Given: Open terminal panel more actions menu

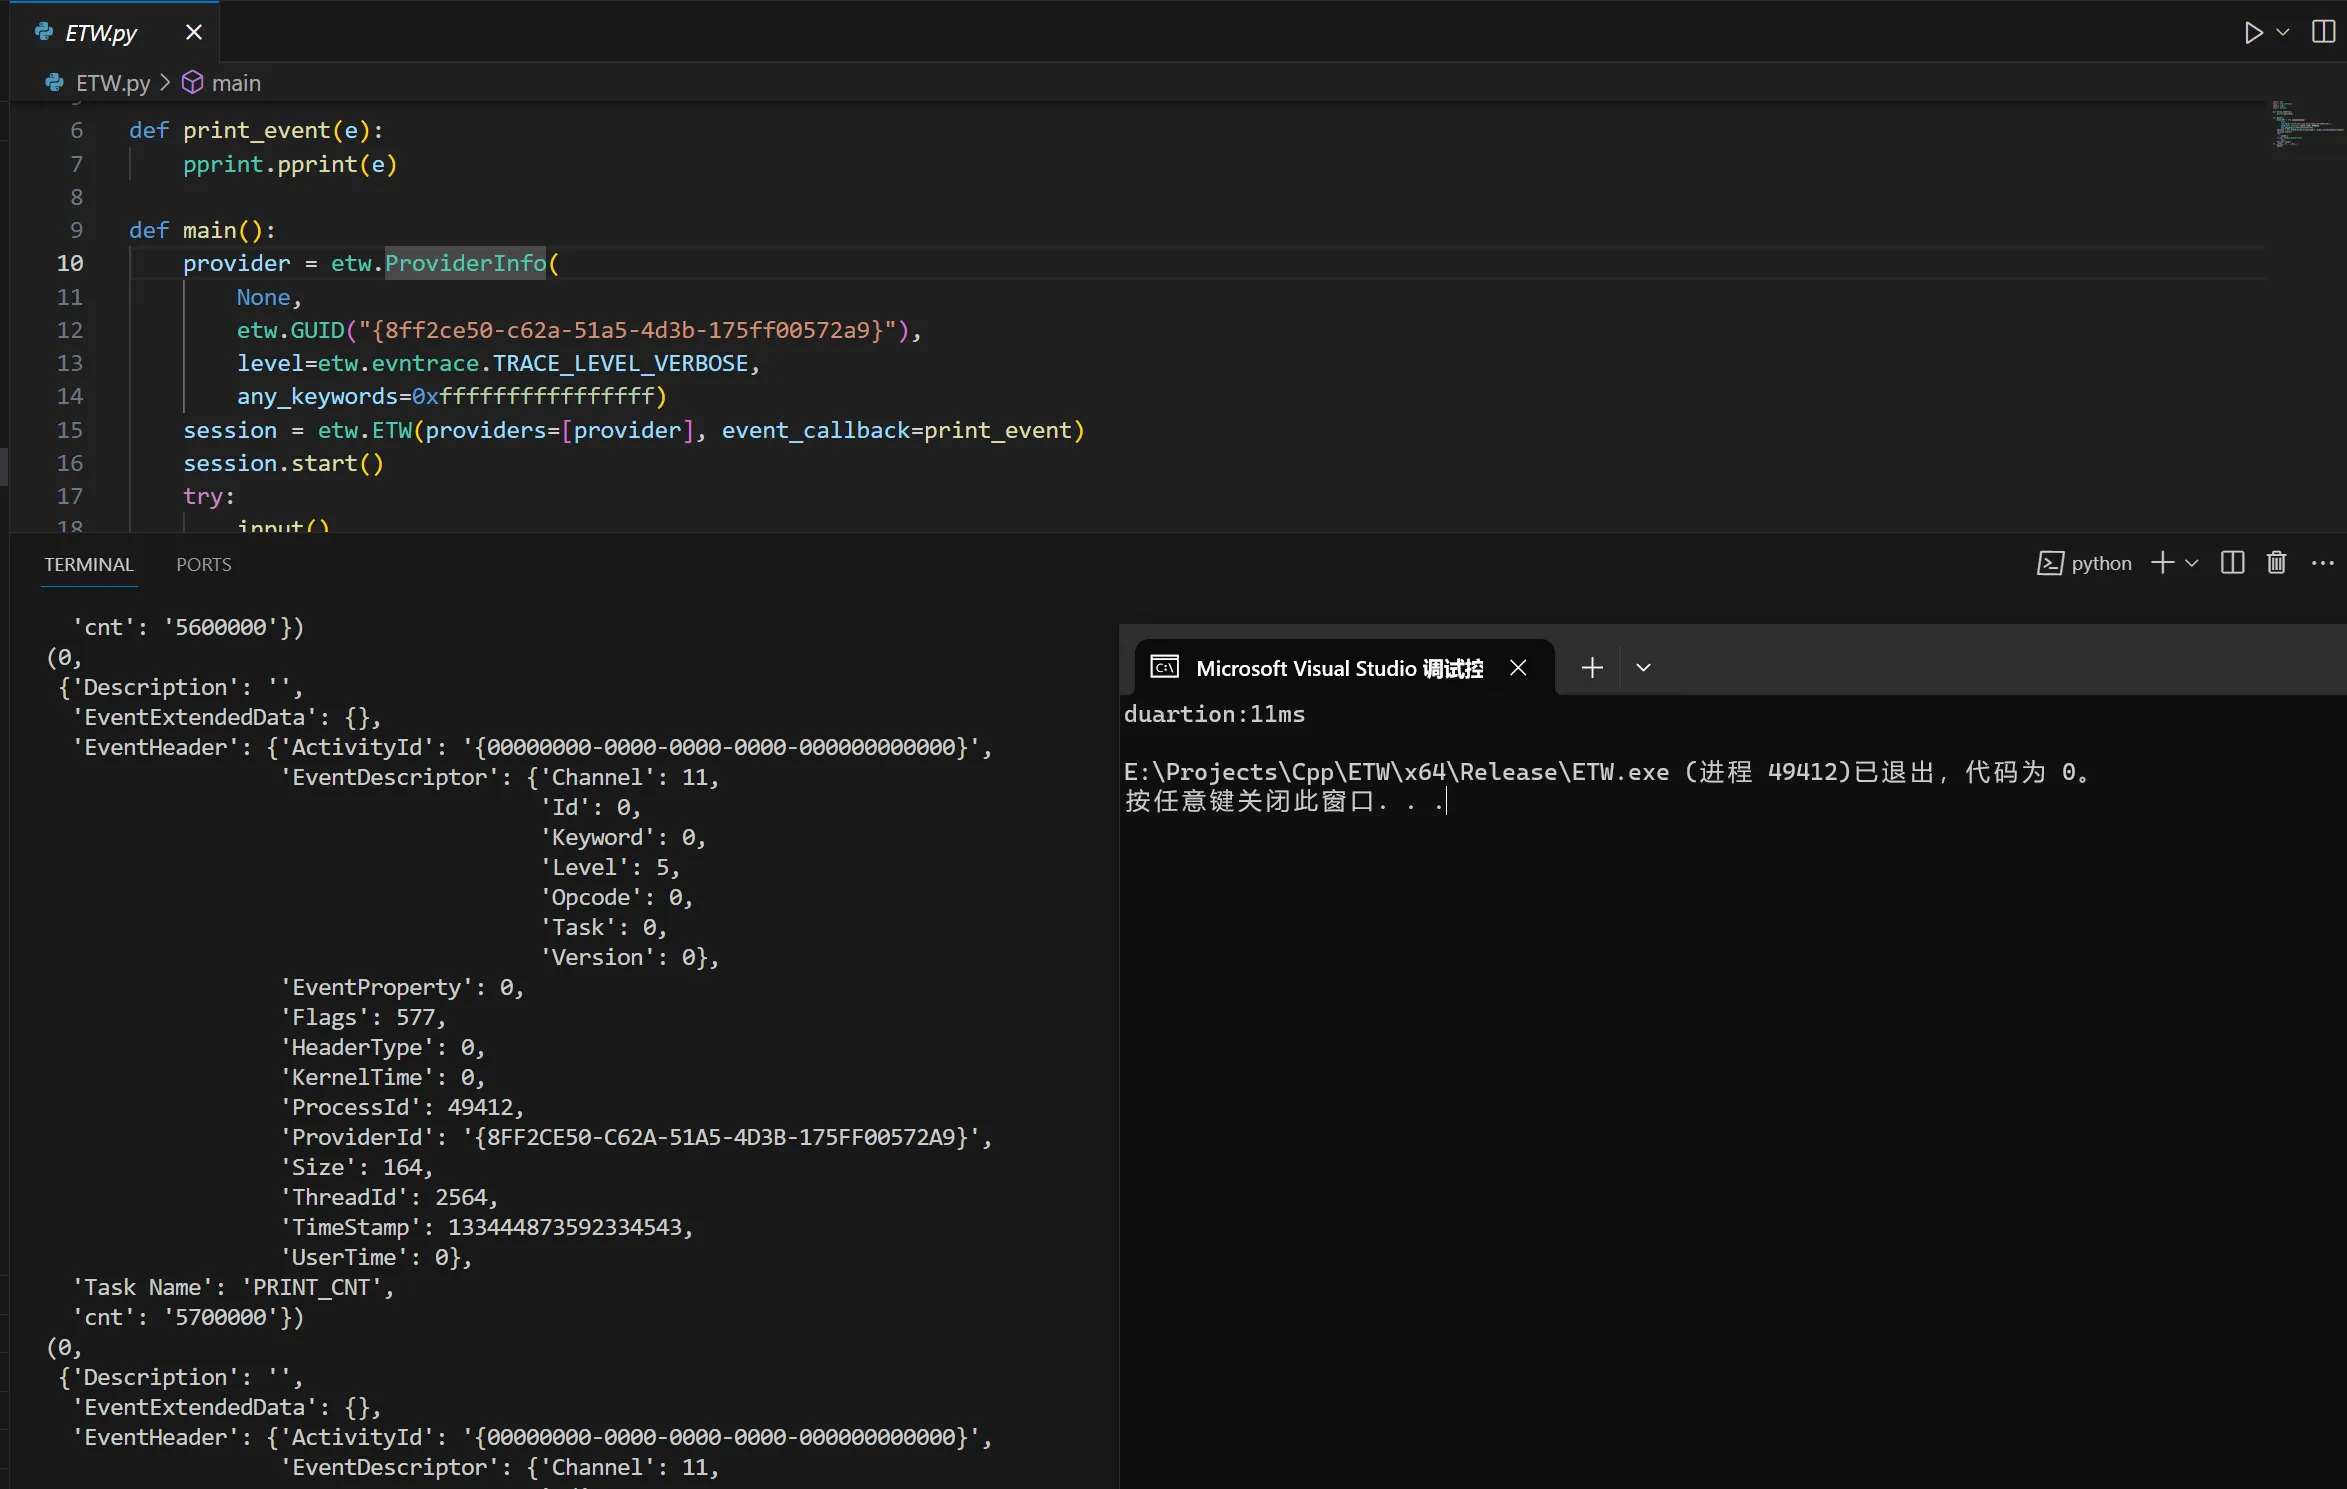Looking at the screenshot, I should click(x=2322, y=564).
